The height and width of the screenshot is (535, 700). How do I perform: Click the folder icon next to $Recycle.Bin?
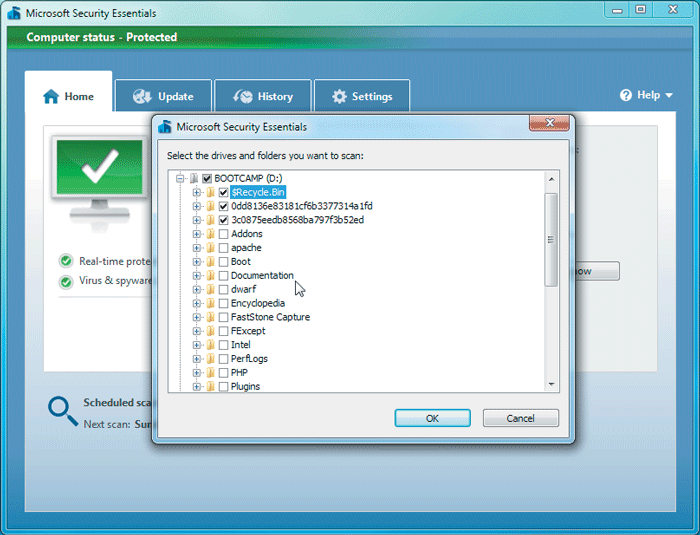210,192
